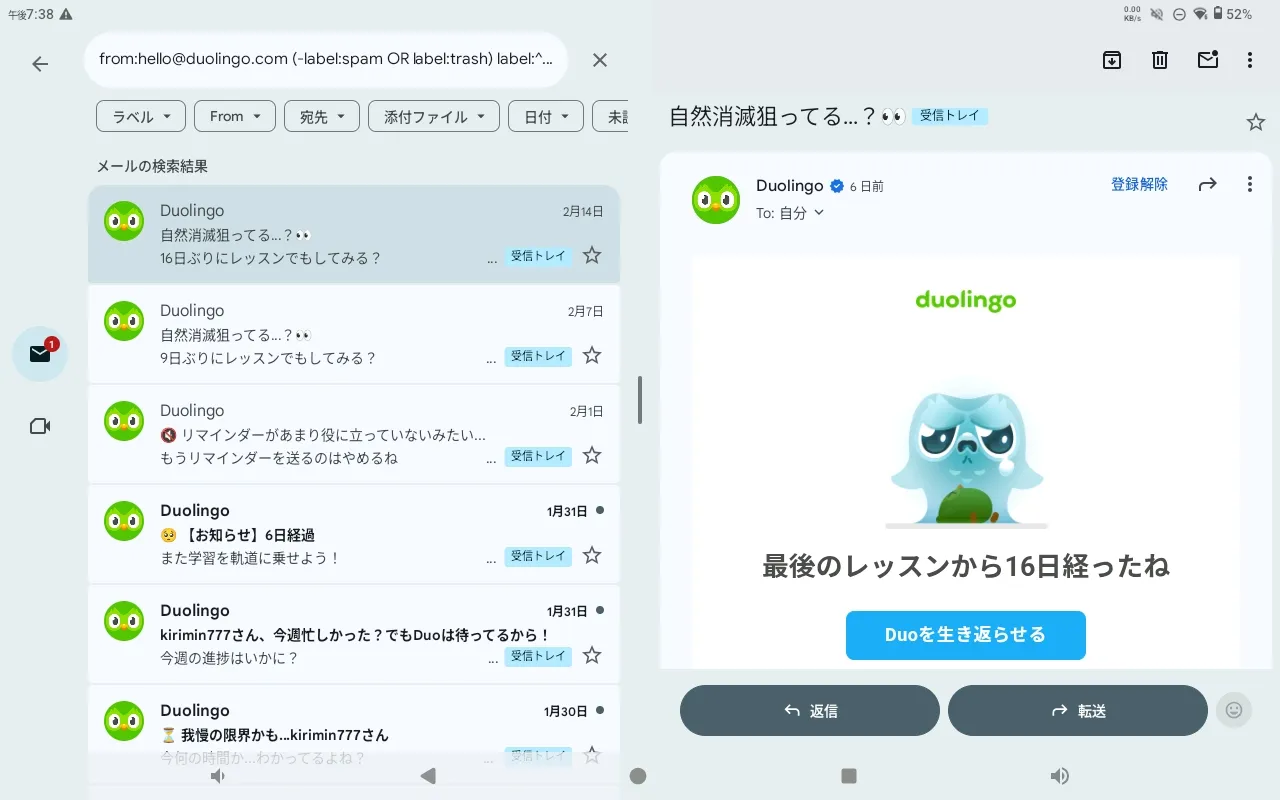
Task: Switch to the Meet video tab
Action: point(40,426)
